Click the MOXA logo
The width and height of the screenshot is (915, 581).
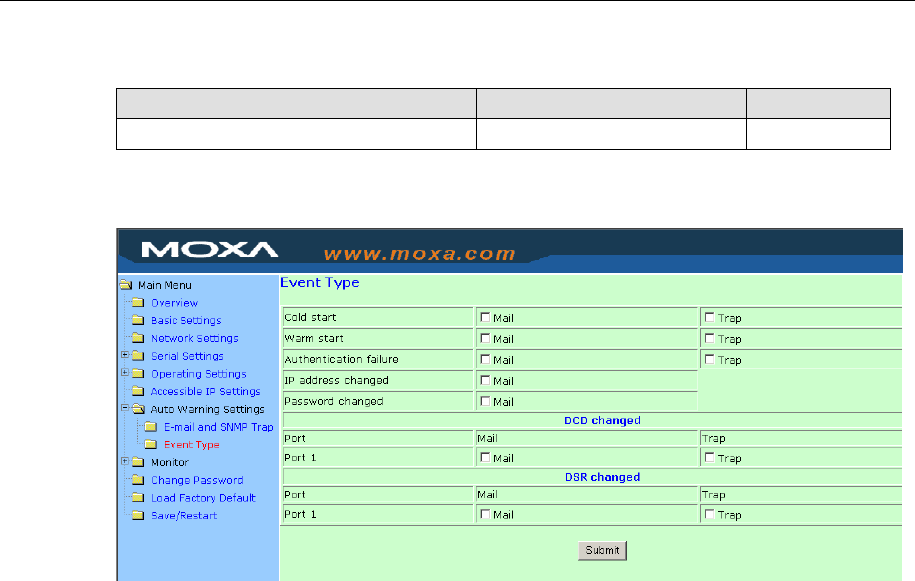coord(209,250)
